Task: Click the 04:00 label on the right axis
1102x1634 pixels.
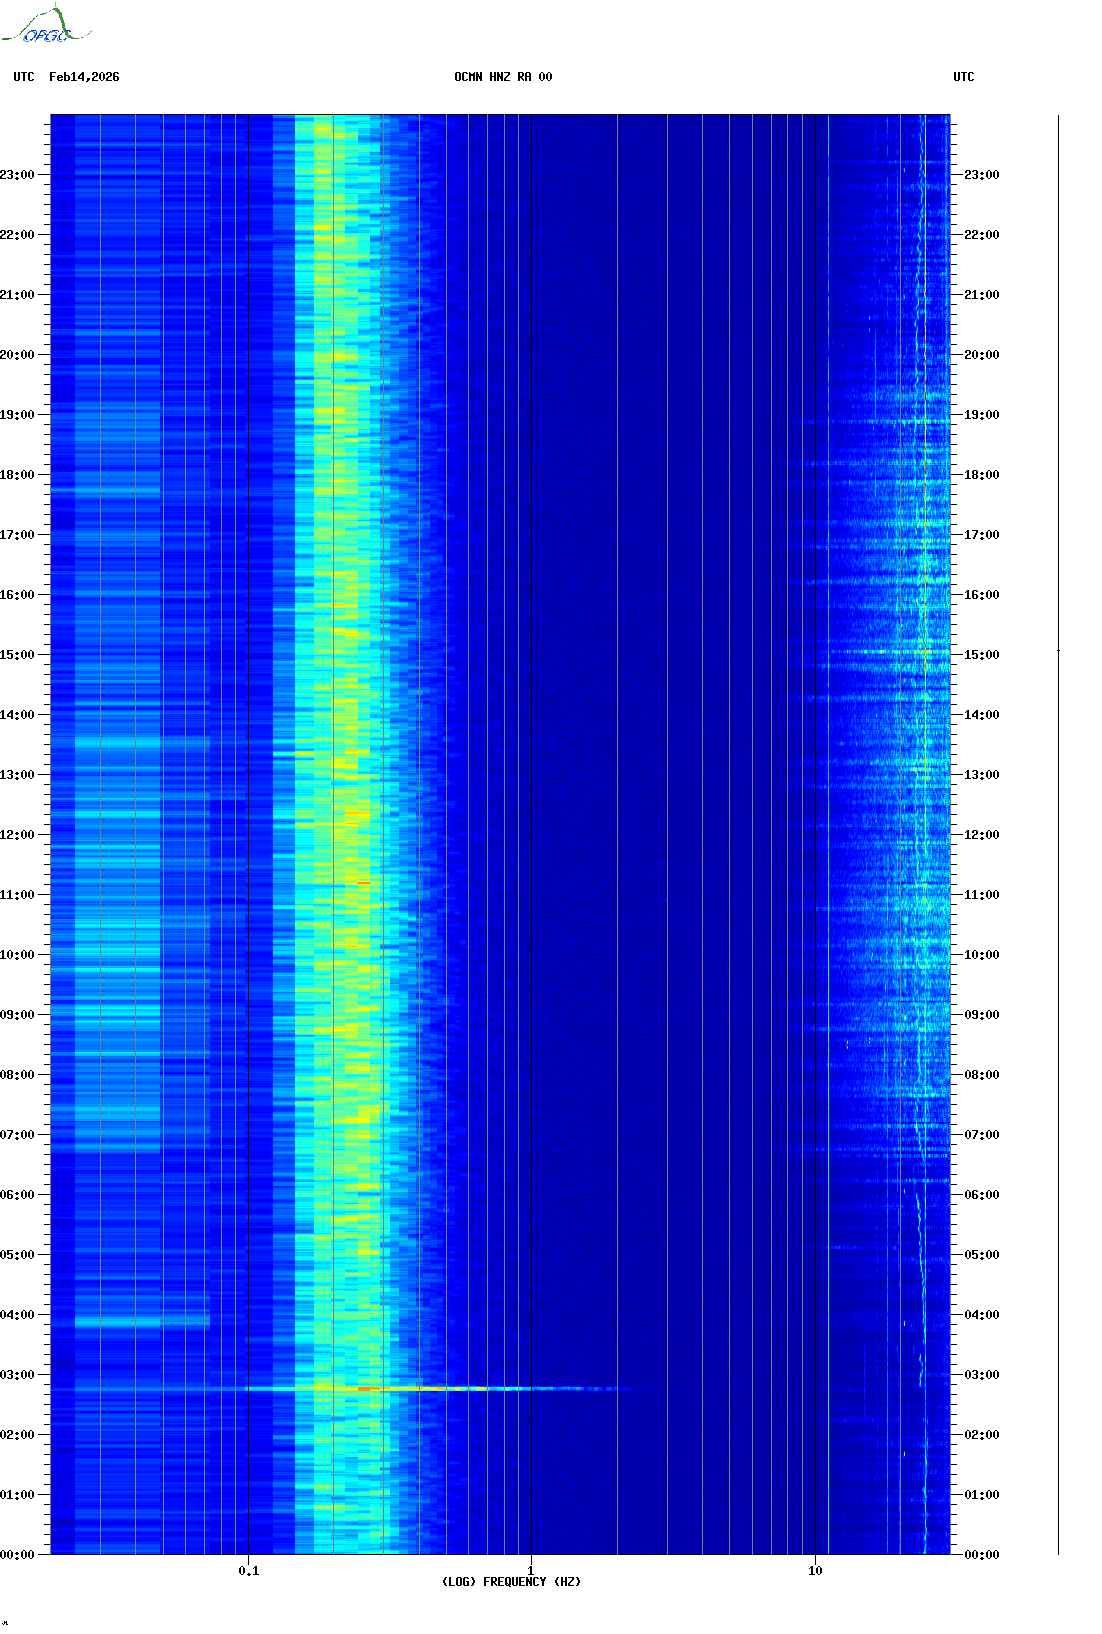Action: click(982, 1315)
